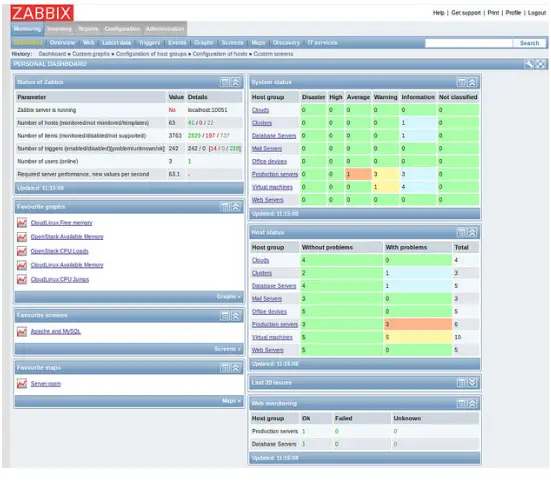This screenshot has height=481, width=551.
Task: Collapse the Host status widget
Action: coord(472,233)
